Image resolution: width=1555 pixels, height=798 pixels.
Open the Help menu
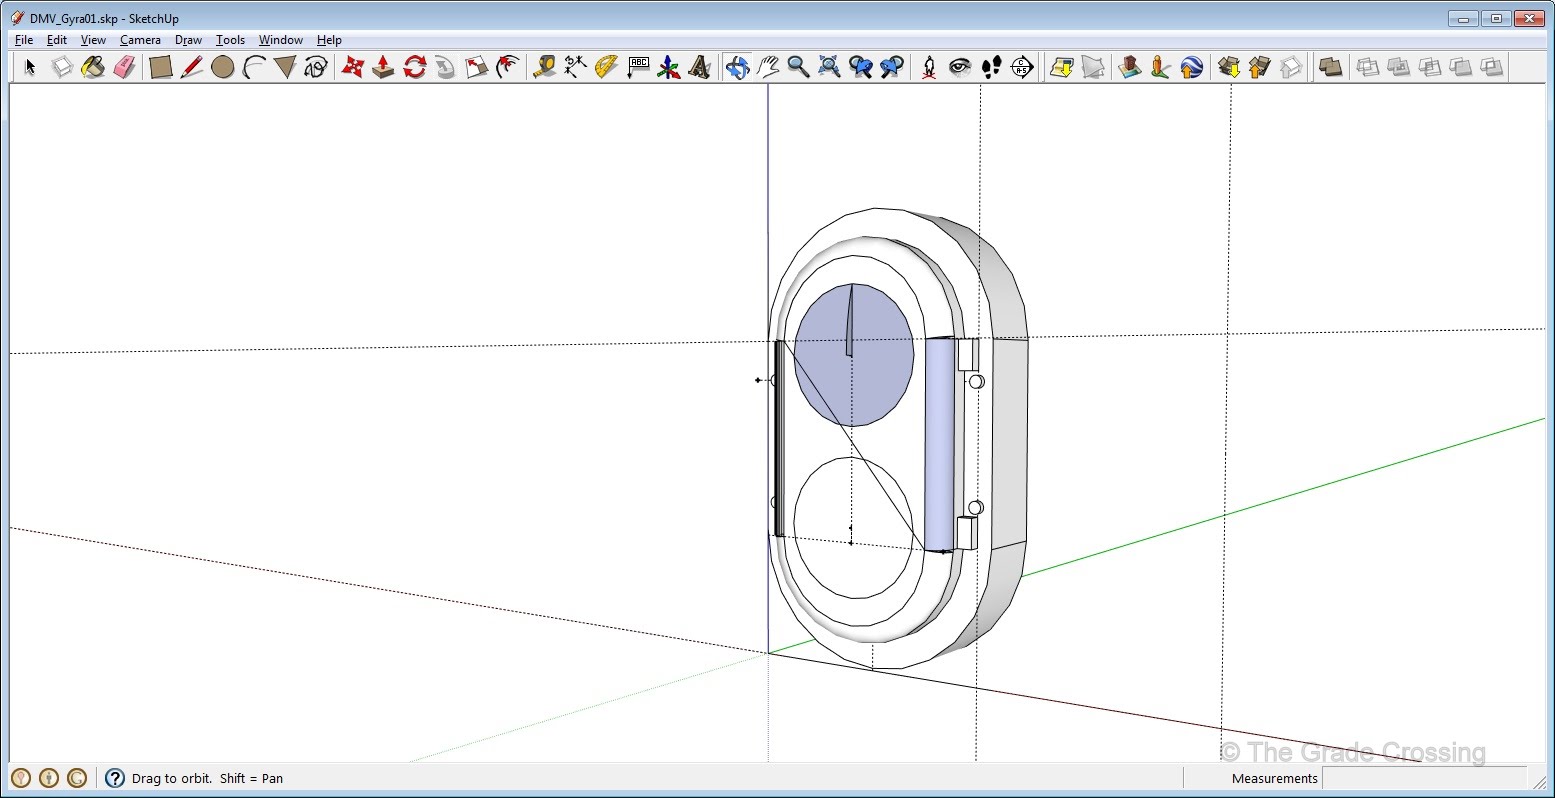pyautogui.click(x=329, y=40)
